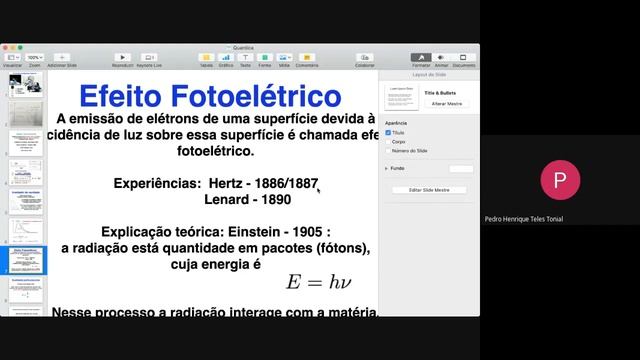Click the E = hν equation on slide

[319, 282]
